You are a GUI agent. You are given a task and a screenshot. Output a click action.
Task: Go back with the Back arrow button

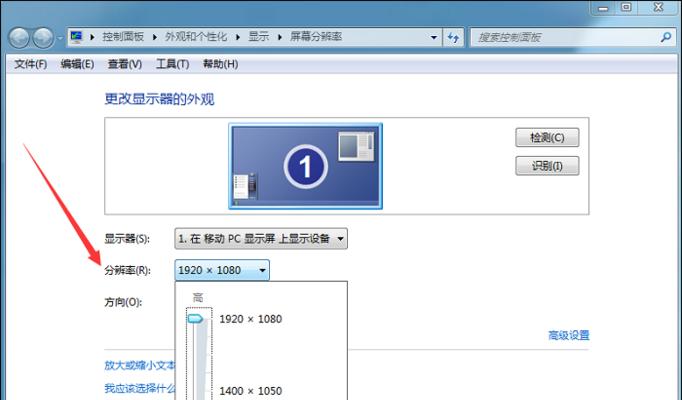(19, 37)
